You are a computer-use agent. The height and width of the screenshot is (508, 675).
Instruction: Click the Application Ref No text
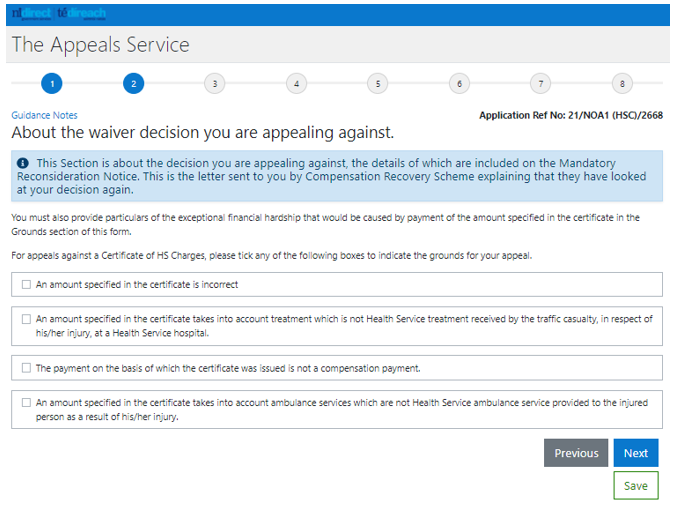(x=571, y=115)
